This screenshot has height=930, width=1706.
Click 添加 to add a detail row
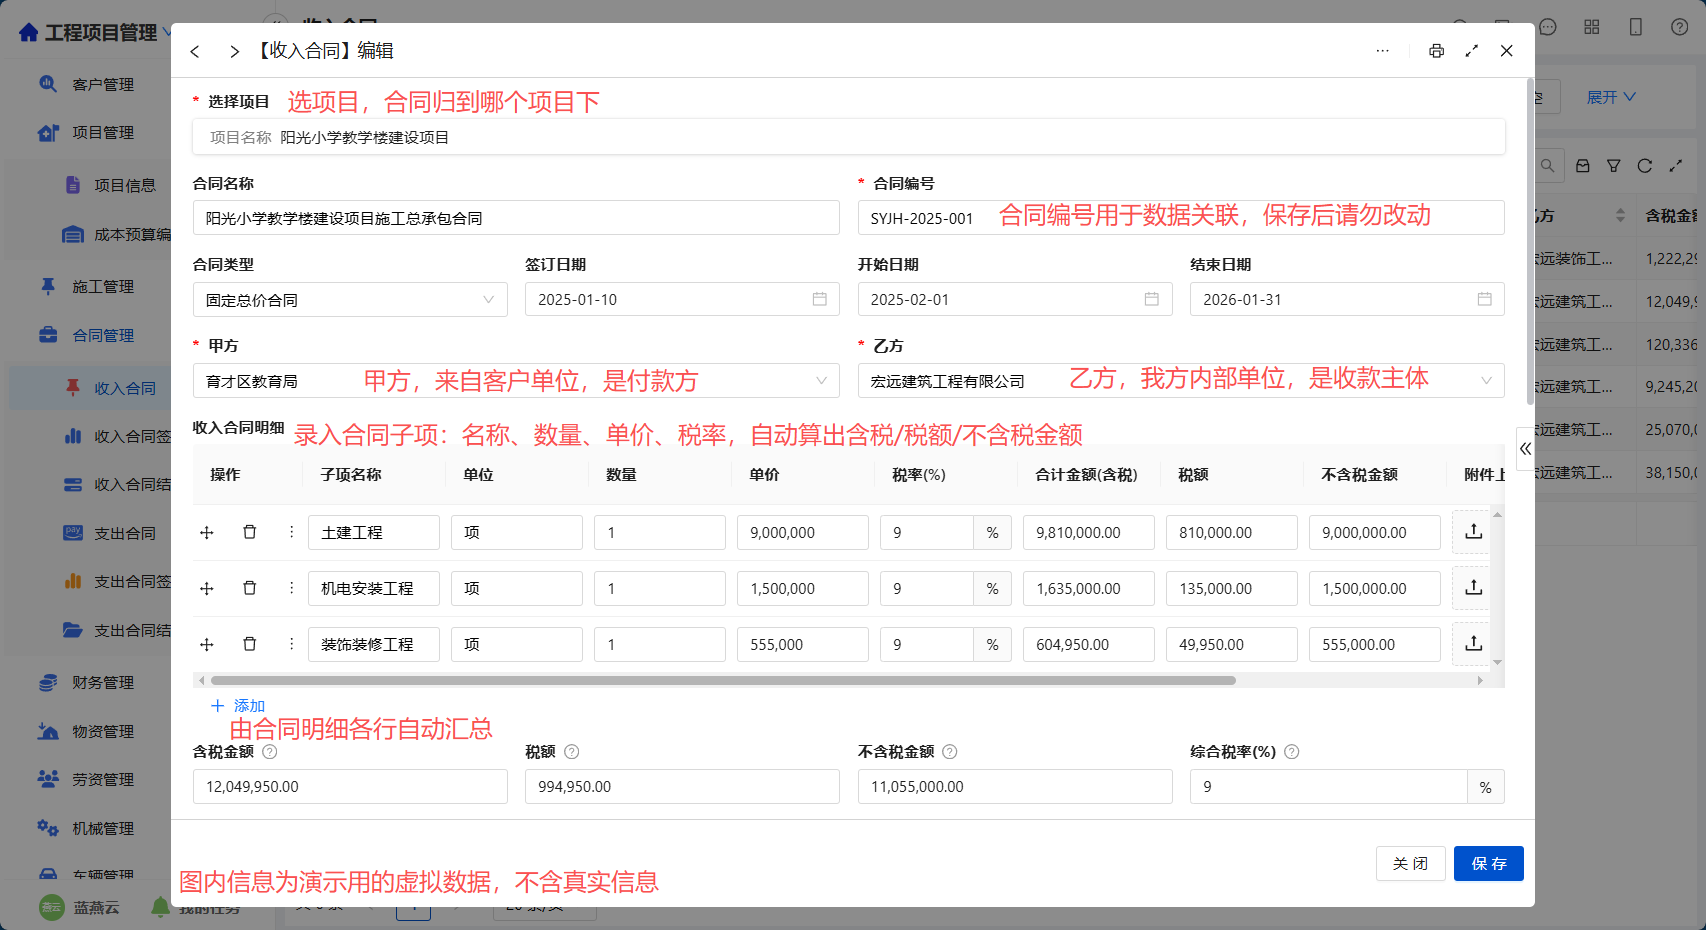238,706
